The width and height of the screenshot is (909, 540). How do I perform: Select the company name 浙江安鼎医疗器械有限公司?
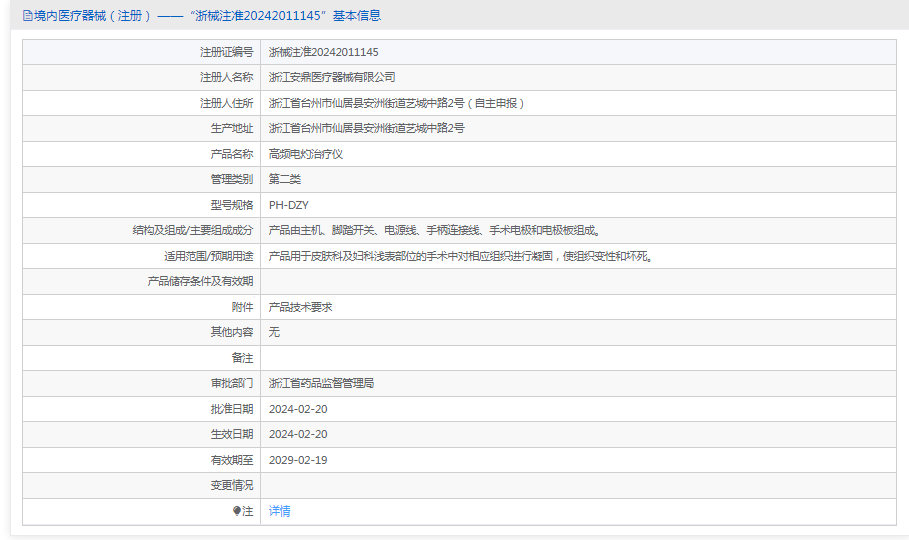(x=332, y=77)
